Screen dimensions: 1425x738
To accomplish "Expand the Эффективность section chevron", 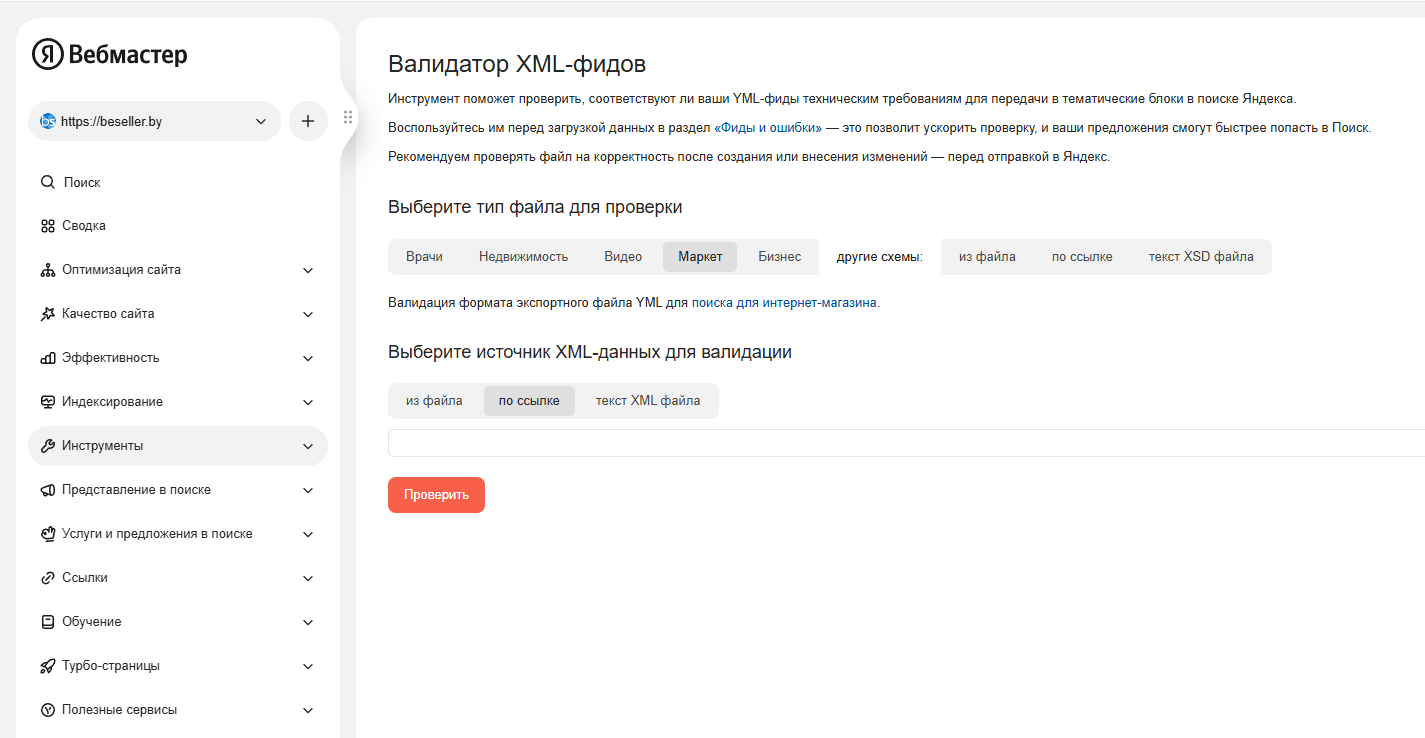I will pyautogui.click(x=308, y=358).
